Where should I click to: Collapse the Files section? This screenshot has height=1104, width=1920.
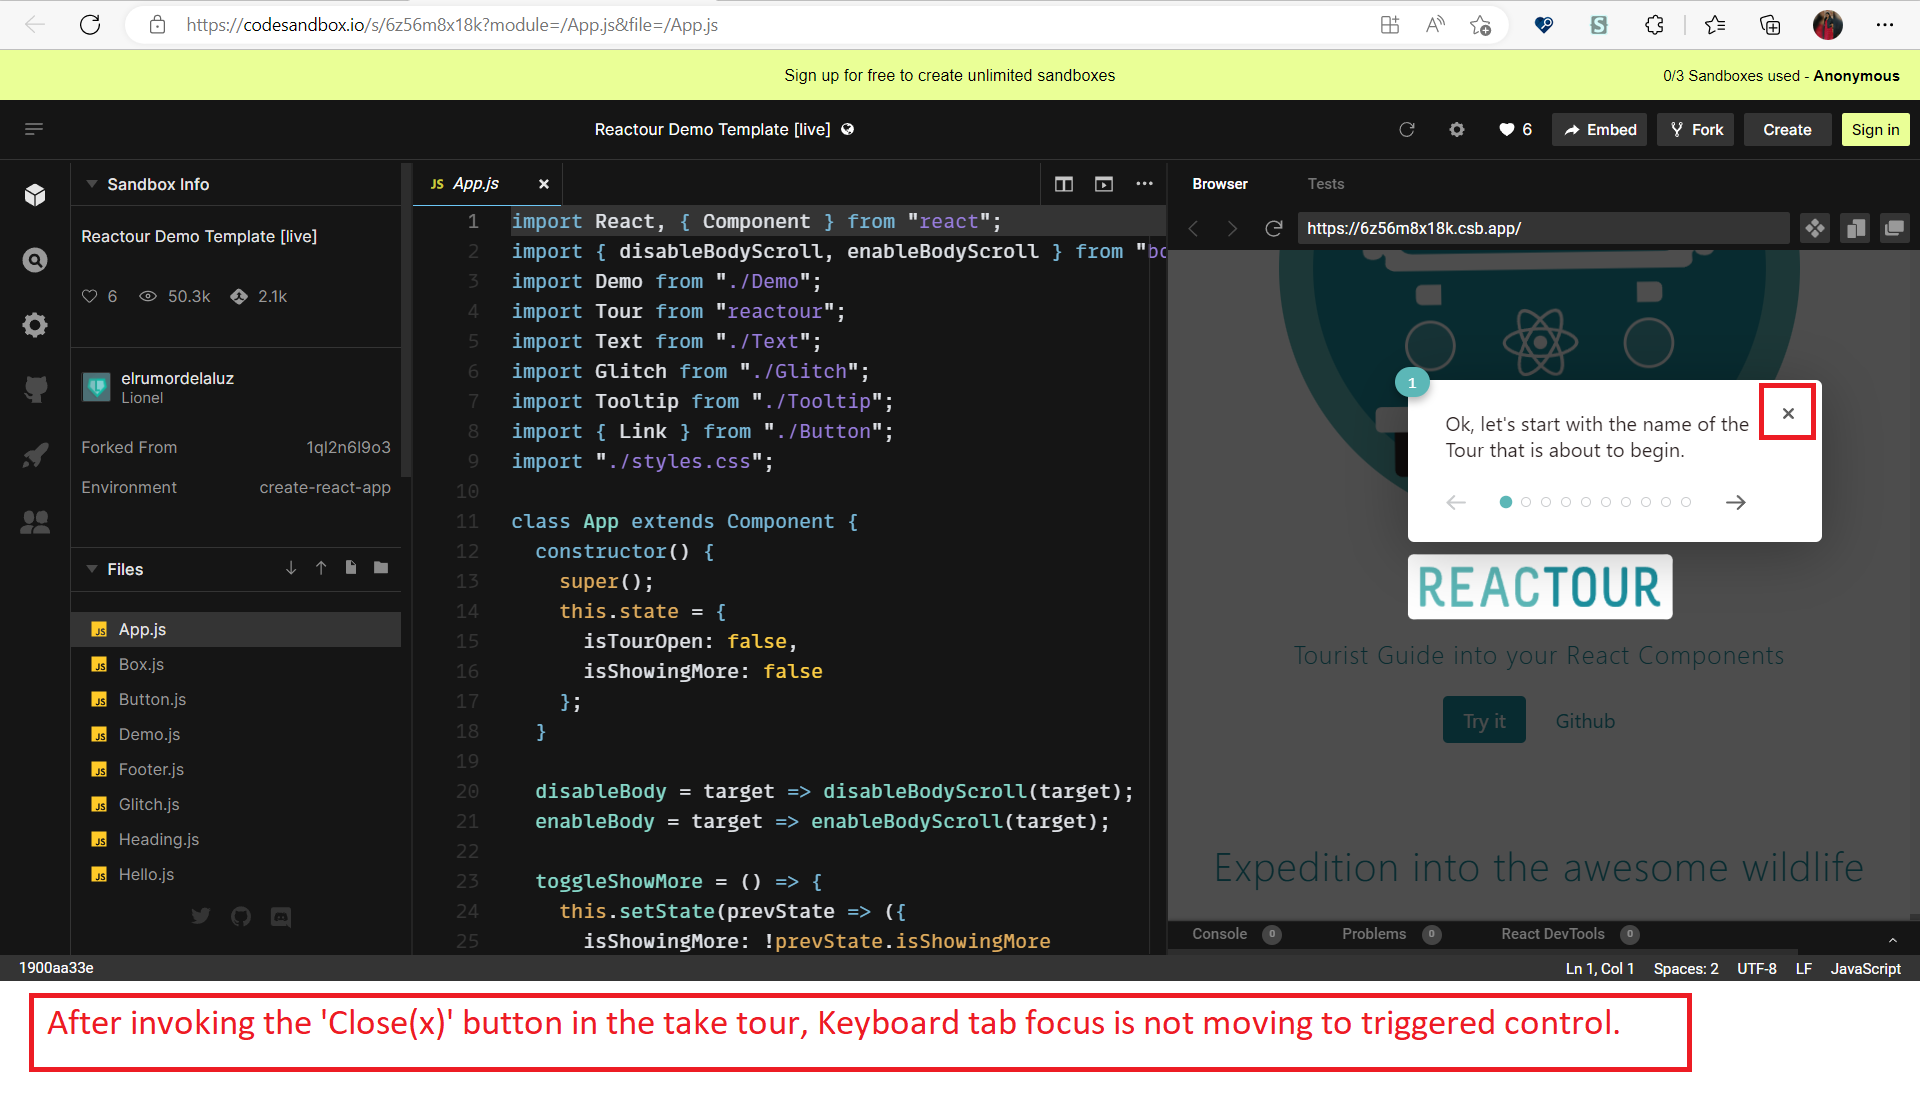[x=91, y=569]
